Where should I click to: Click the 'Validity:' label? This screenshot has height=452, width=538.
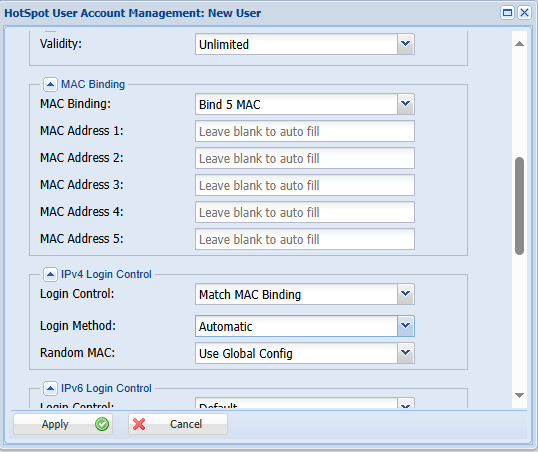point(61,44)
